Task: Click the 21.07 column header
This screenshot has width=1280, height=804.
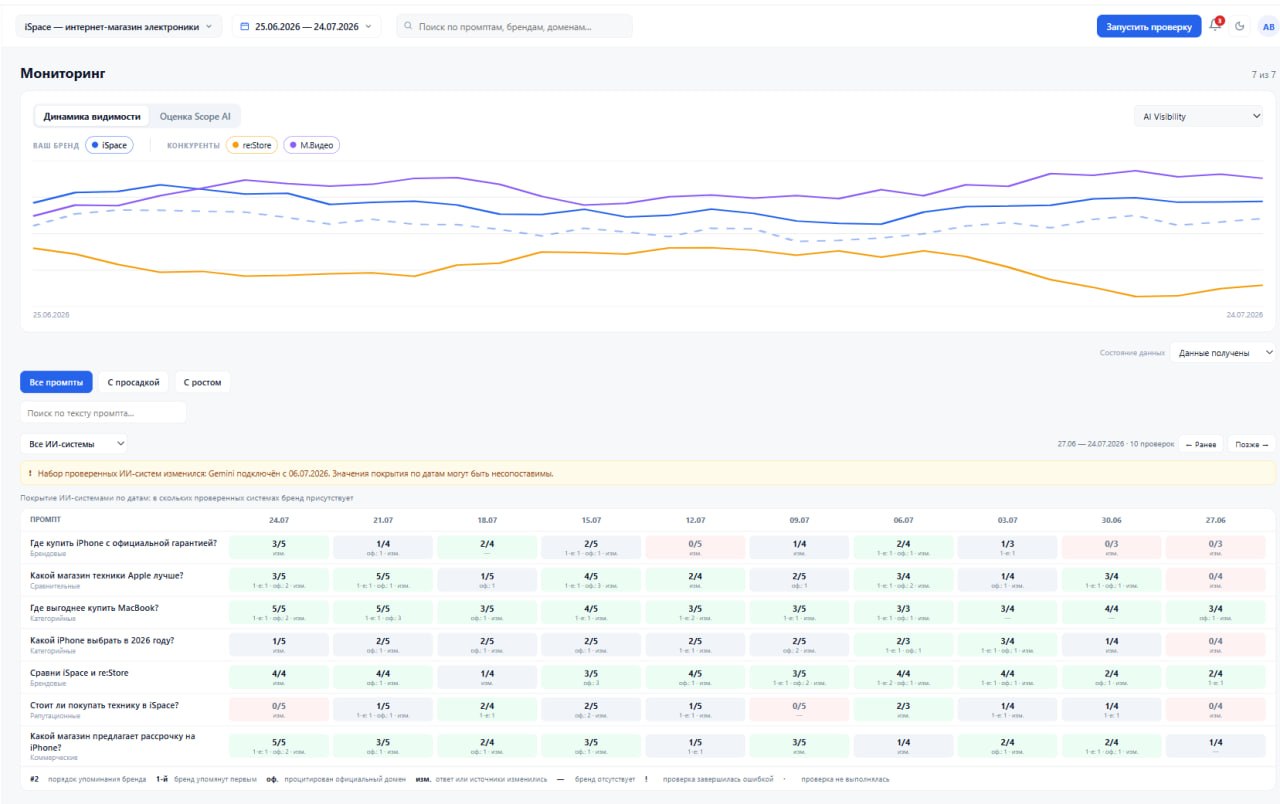Action: point(383,520)
